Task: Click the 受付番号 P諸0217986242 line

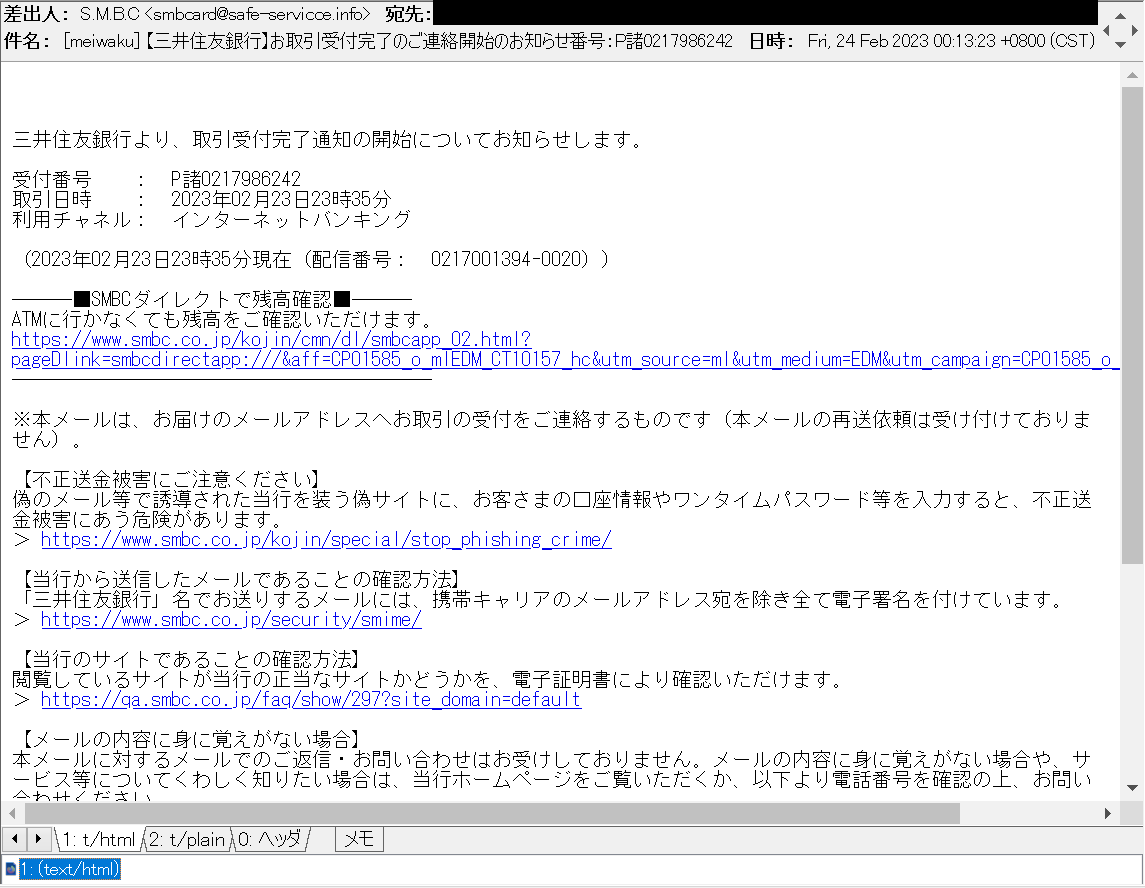Action: [x=156, y=179]
